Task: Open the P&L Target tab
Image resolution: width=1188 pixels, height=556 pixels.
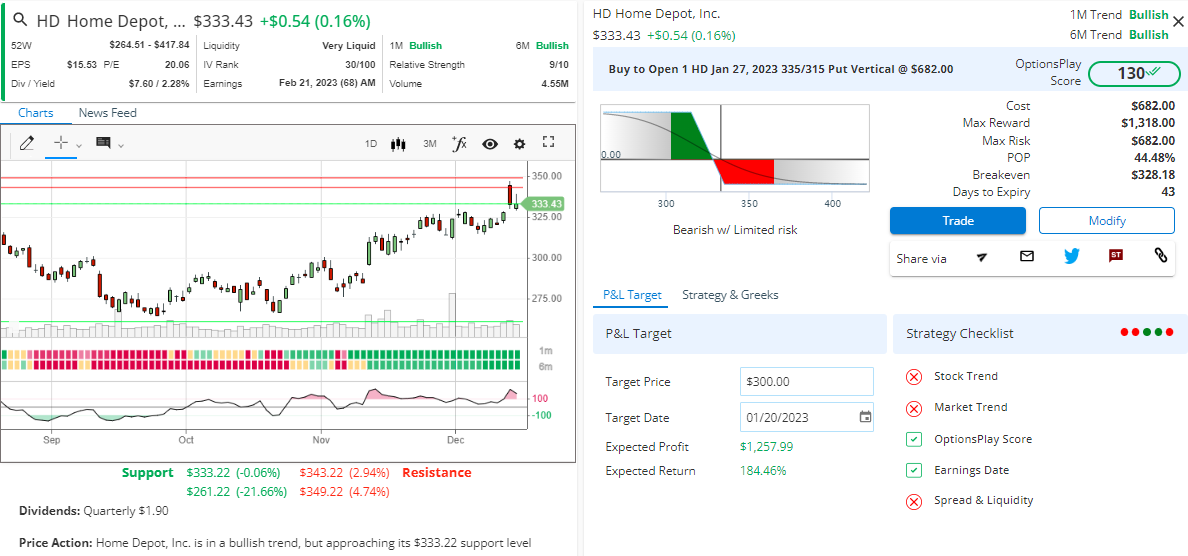Action: coord(632,295)
